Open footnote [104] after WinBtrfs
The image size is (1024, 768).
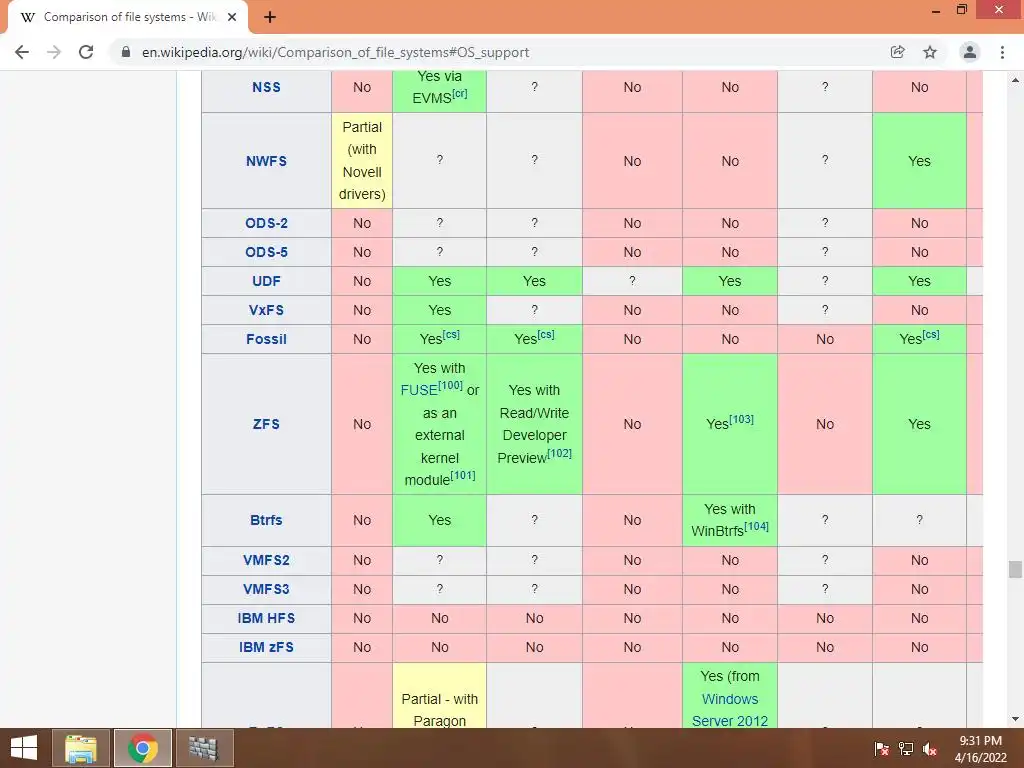coord(756,526)
